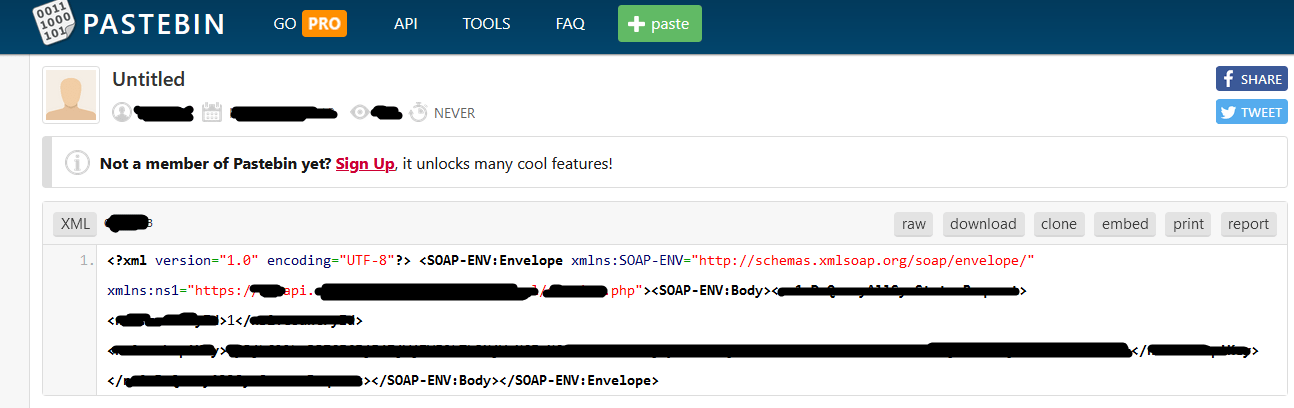Click the calendar date icon

tap(211, 113)
